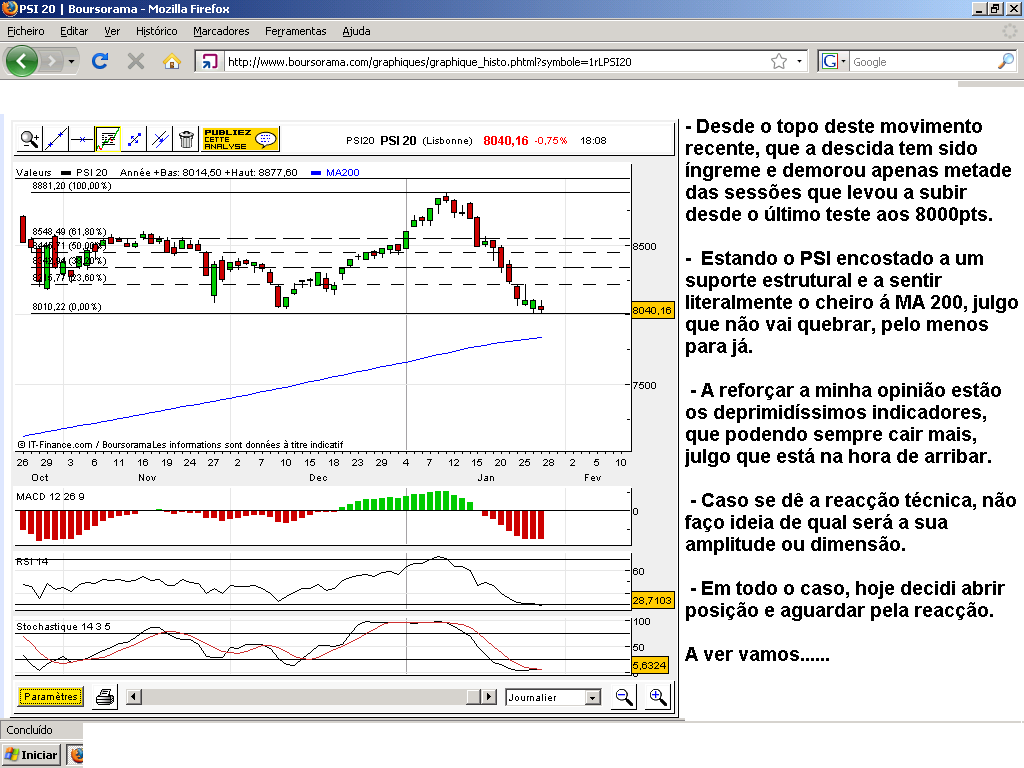This screenshot has width=1024, height=768.
Task: Click the Publiez cette analyse button
Action: click(x=240, y=139)
